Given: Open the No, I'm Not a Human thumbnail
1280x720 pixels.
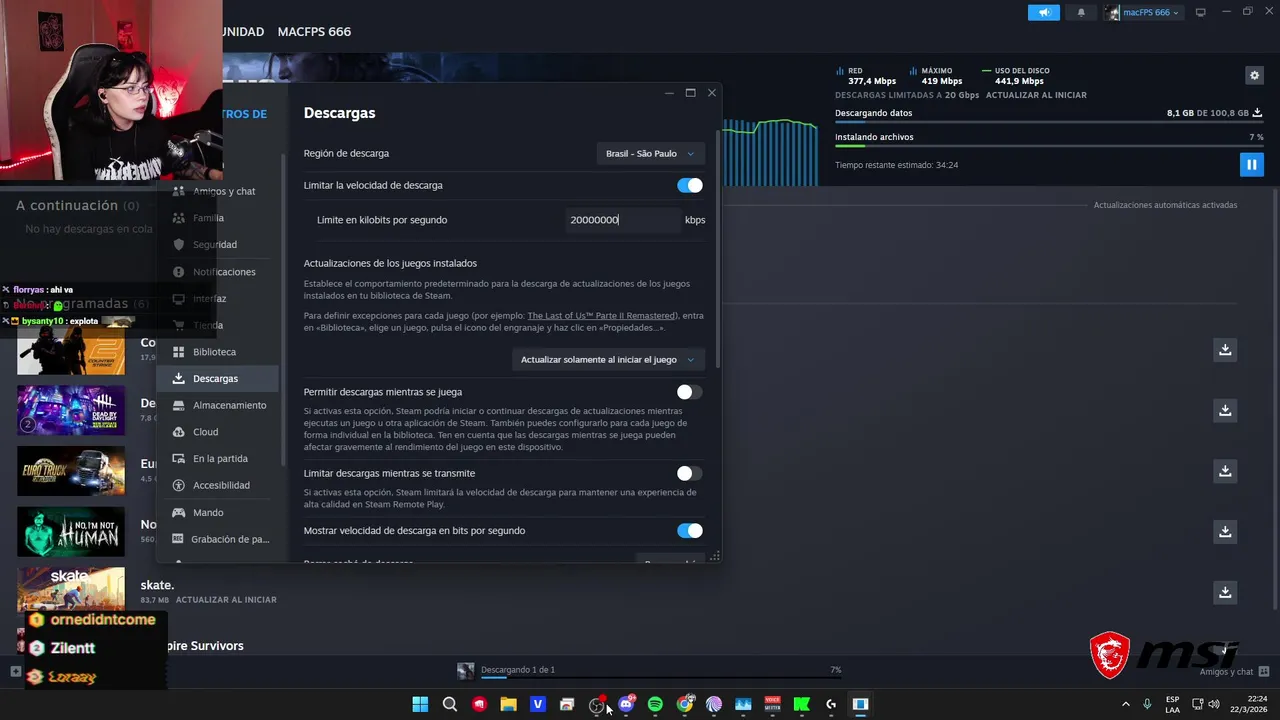Looking at the screenshot, I should pyautogui.click(x=71, y=532).
